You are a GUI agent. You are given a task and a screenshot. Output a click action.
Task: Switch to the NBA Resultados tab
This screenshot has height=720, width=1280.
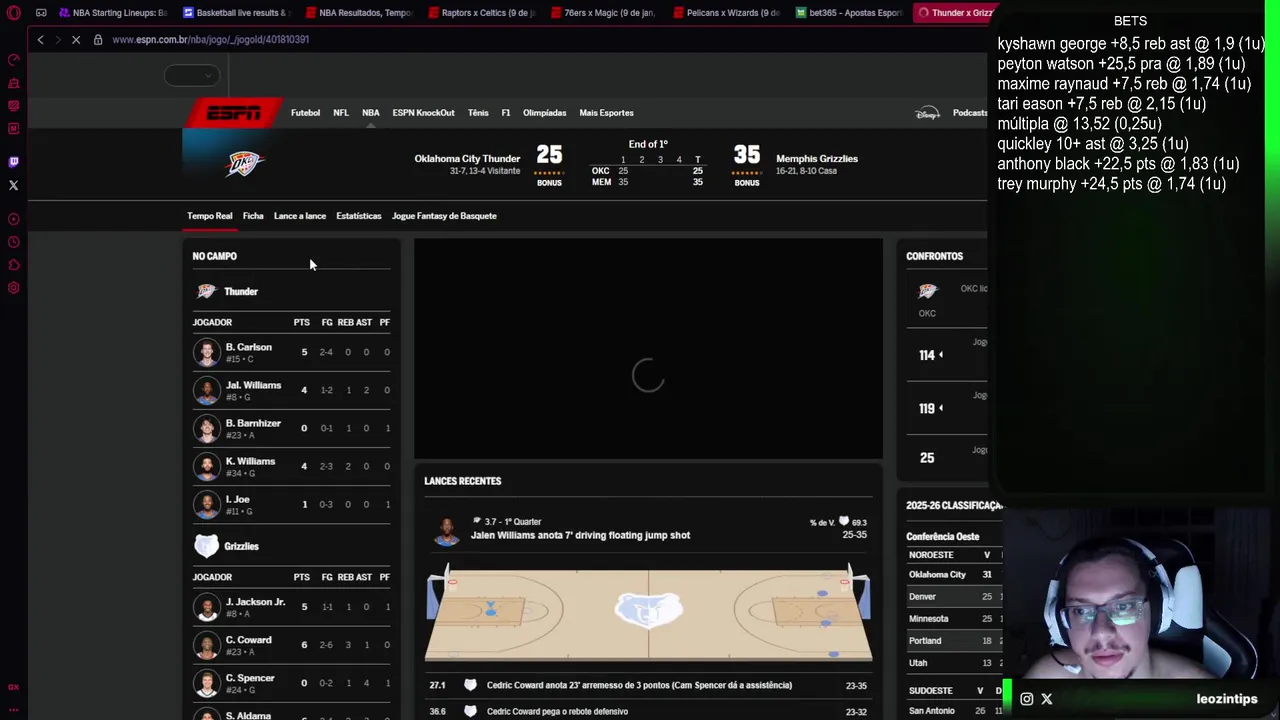point(359,13)
